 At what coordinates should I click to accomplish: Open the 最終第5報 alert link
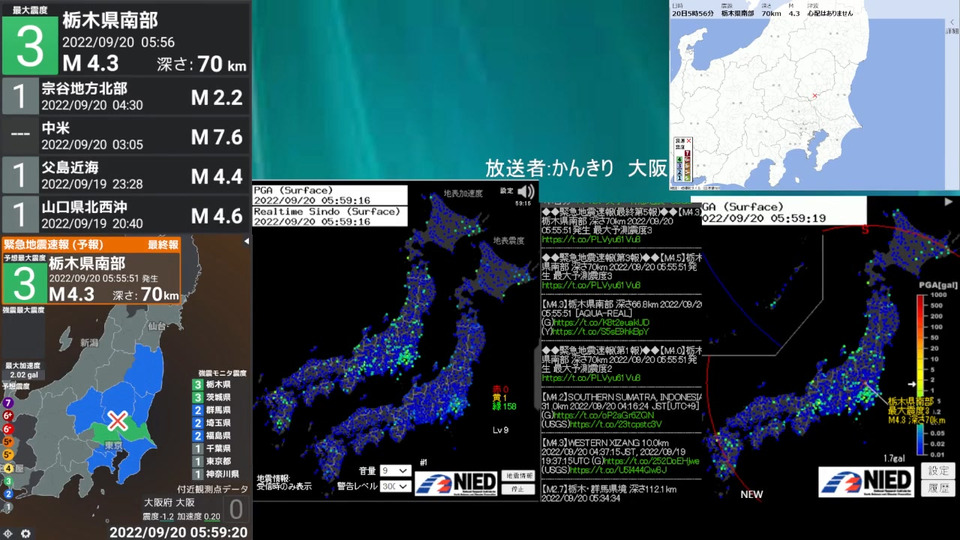point(591,240)
